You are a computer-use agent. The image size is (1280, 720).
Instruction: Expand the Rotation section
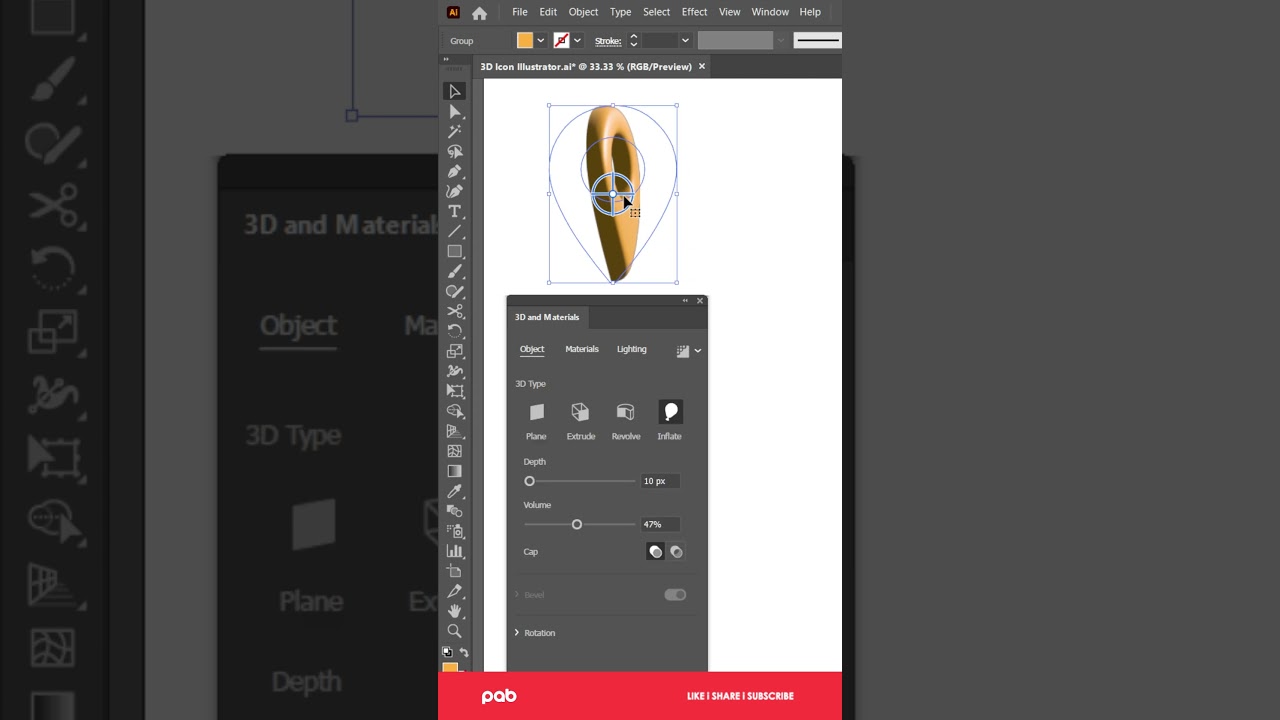[517, 633]
